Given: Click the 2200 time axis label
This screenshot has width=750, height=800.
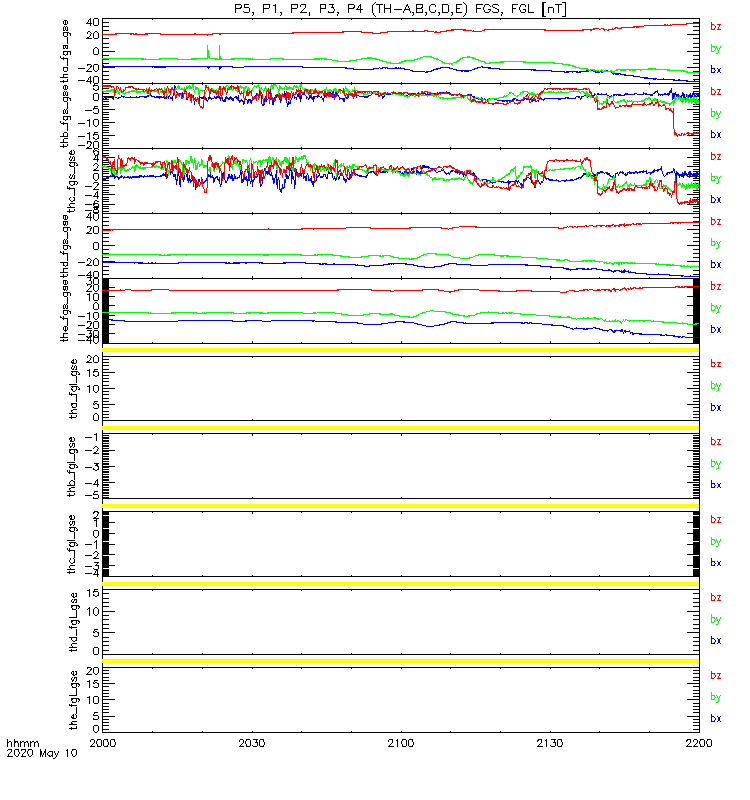Looking at the screenshot, I should tap(699, 743).
